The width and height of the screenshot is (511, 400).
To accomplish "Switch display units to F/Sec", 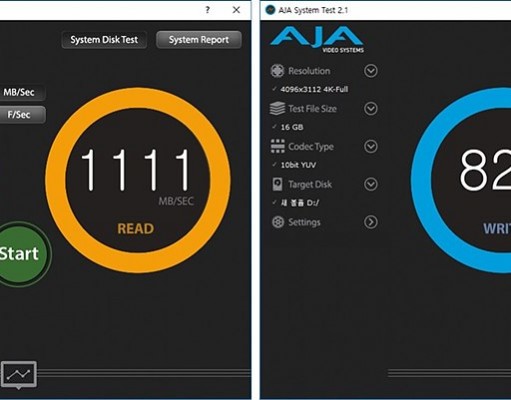I will pos(20,115).
